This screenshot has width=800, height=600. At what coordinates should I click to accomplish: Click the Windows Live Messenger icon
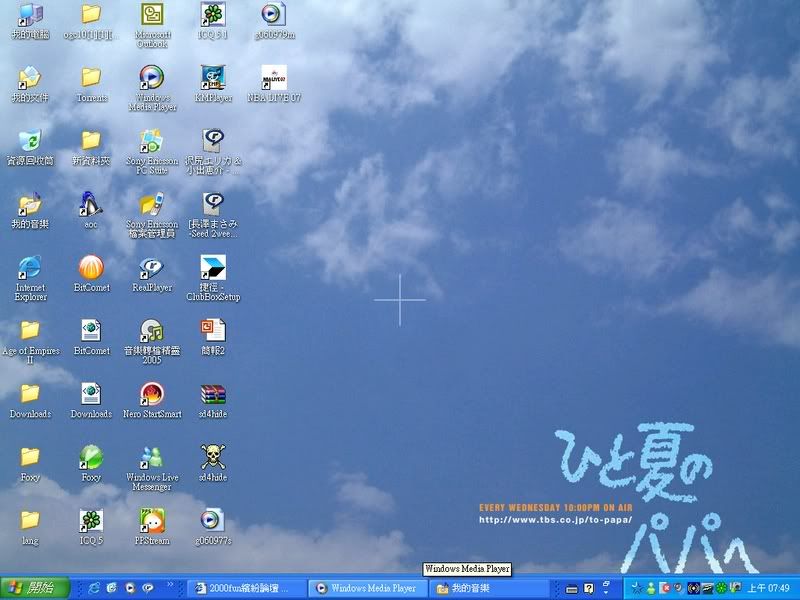click(x=151, y=457)
